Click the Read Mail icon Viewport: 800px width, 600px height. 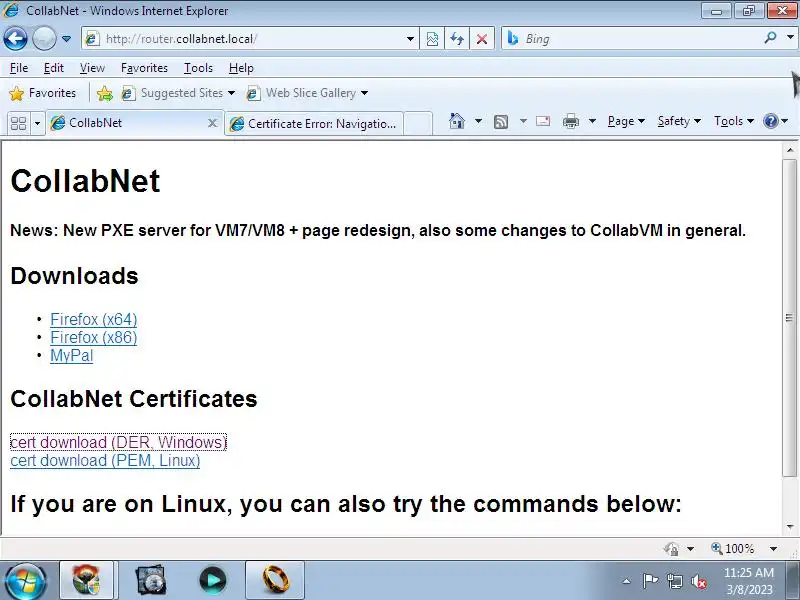543,121
